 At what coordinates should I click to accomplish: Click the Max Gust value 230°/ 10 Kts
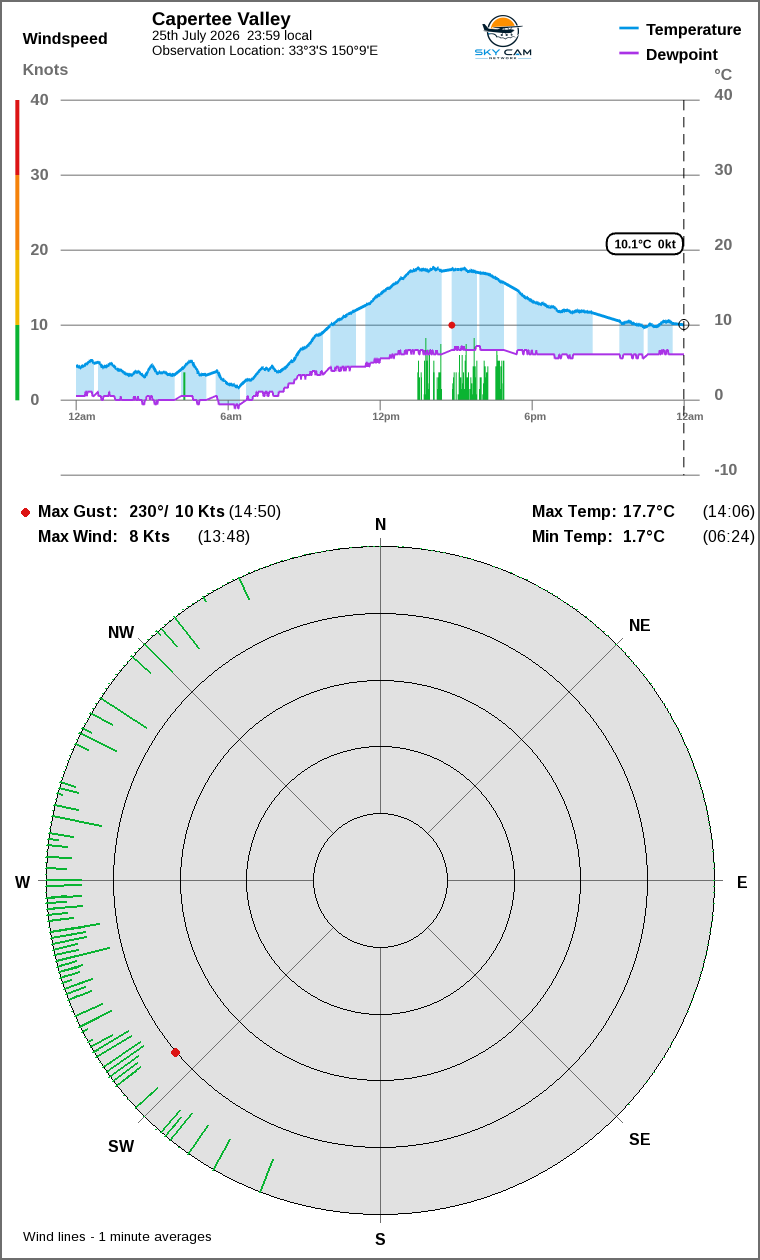pos(177,512)
